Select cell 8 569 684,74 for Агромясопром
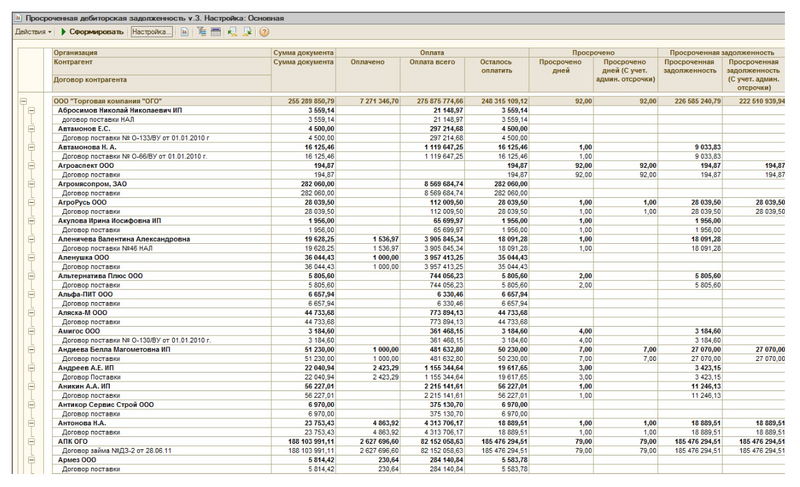The image size is (800, 487). pyautogui.click(x=432, y=184)
